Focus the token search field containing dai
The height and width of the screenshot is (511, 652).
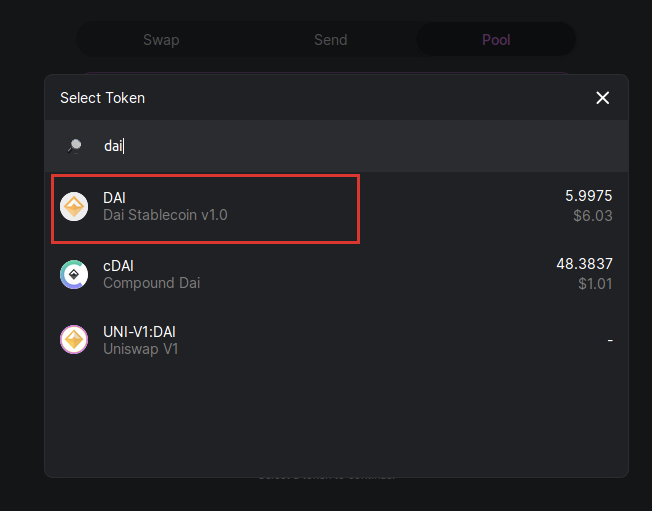click(336, 146)
